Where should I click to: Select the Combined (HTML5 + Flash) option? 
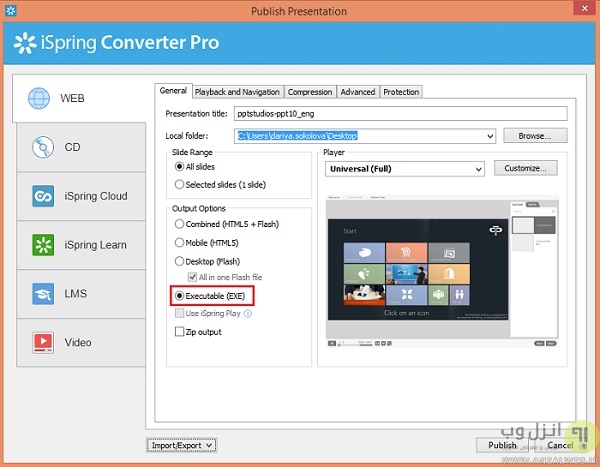point(180,225)
